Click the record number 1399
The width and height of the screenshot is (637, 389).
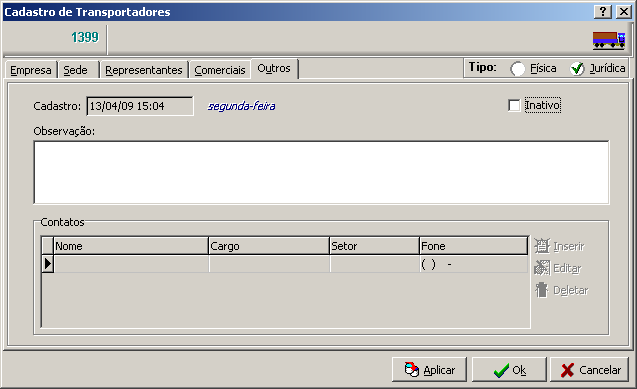click(85, 37)
